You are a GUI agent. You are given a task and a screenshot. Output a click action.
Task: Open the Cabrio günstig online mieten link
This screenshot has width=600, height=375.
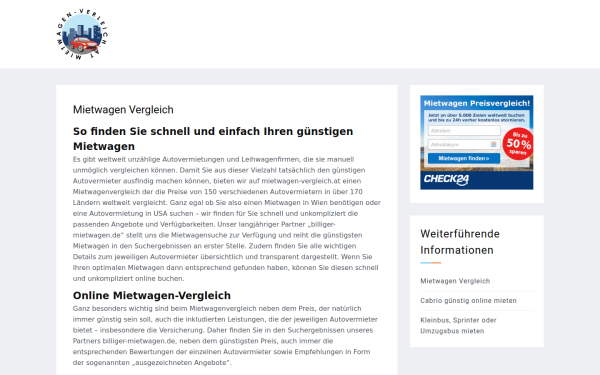pyautogui.click(x=468, y=300)
